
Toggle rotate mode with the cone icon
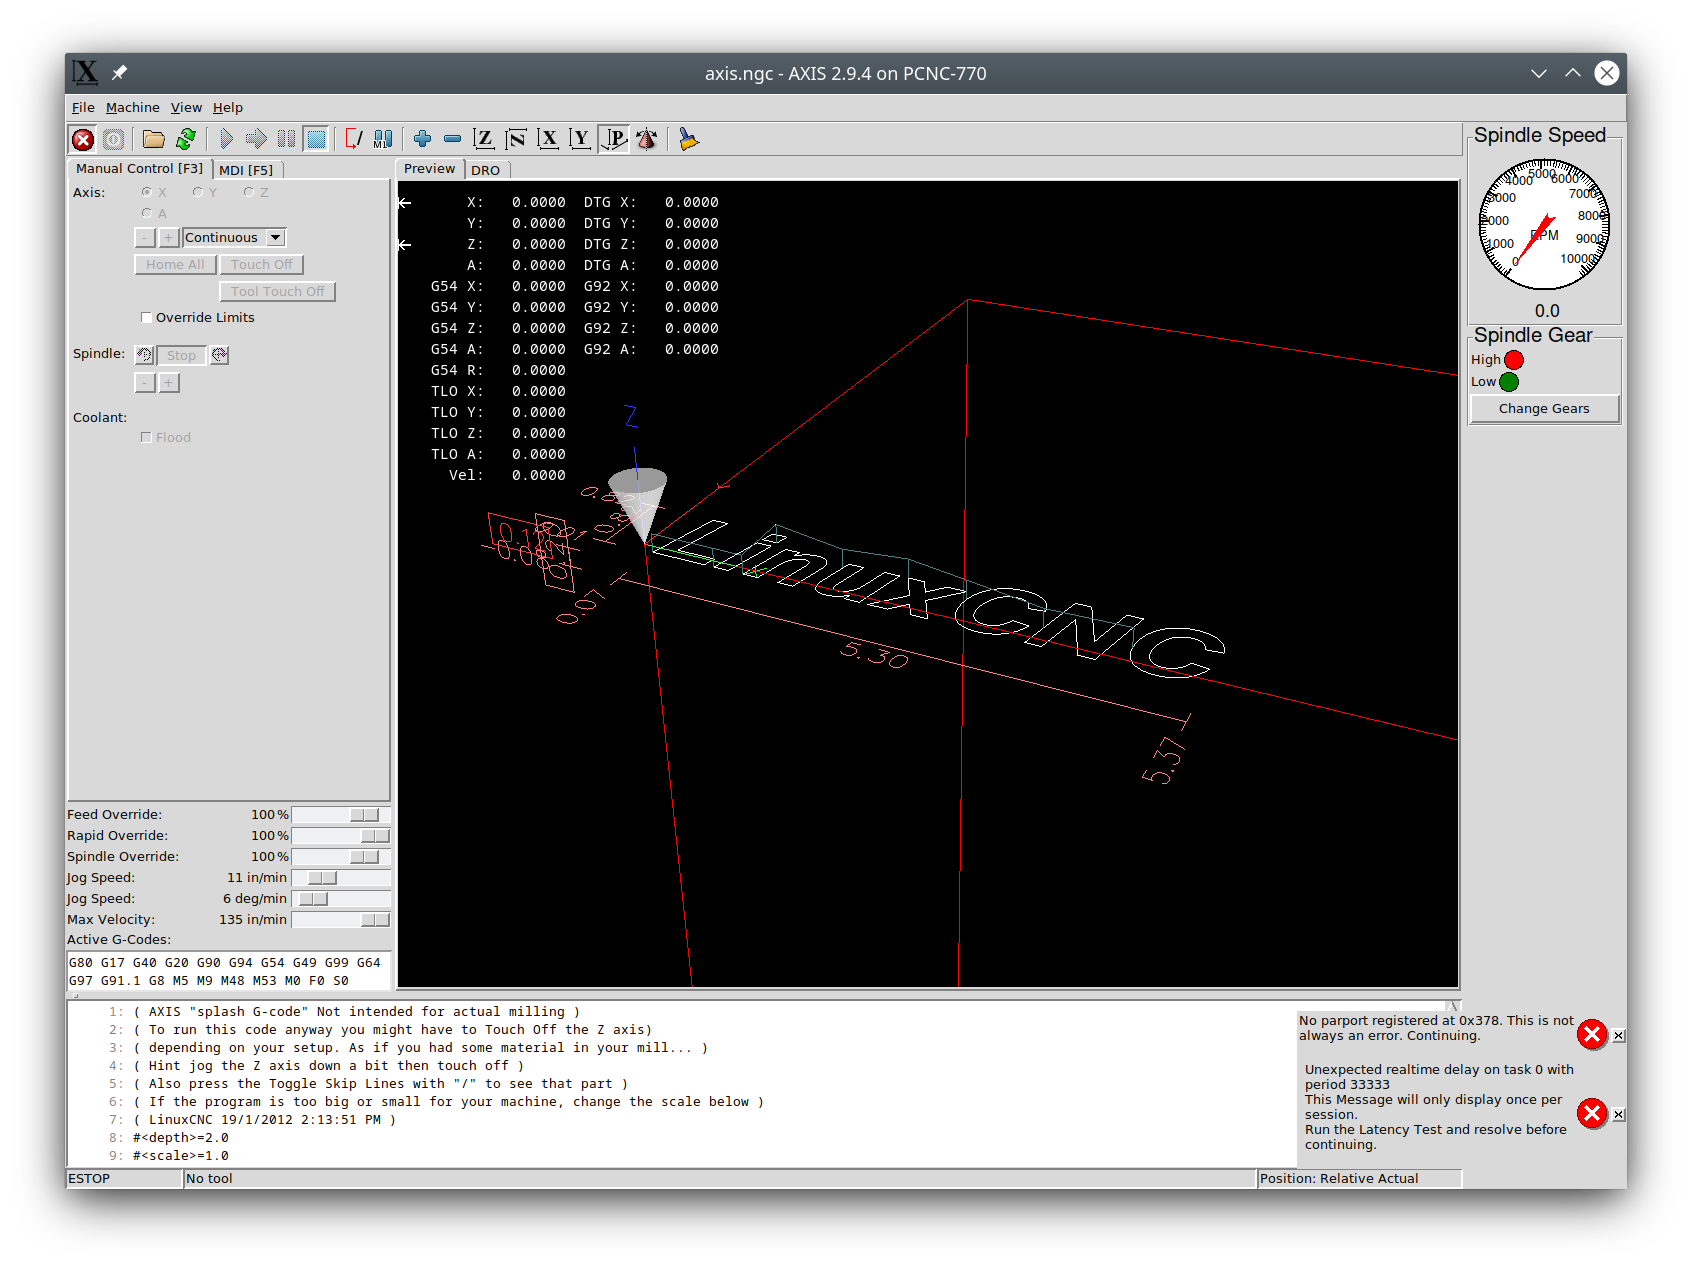coord(647,139)
